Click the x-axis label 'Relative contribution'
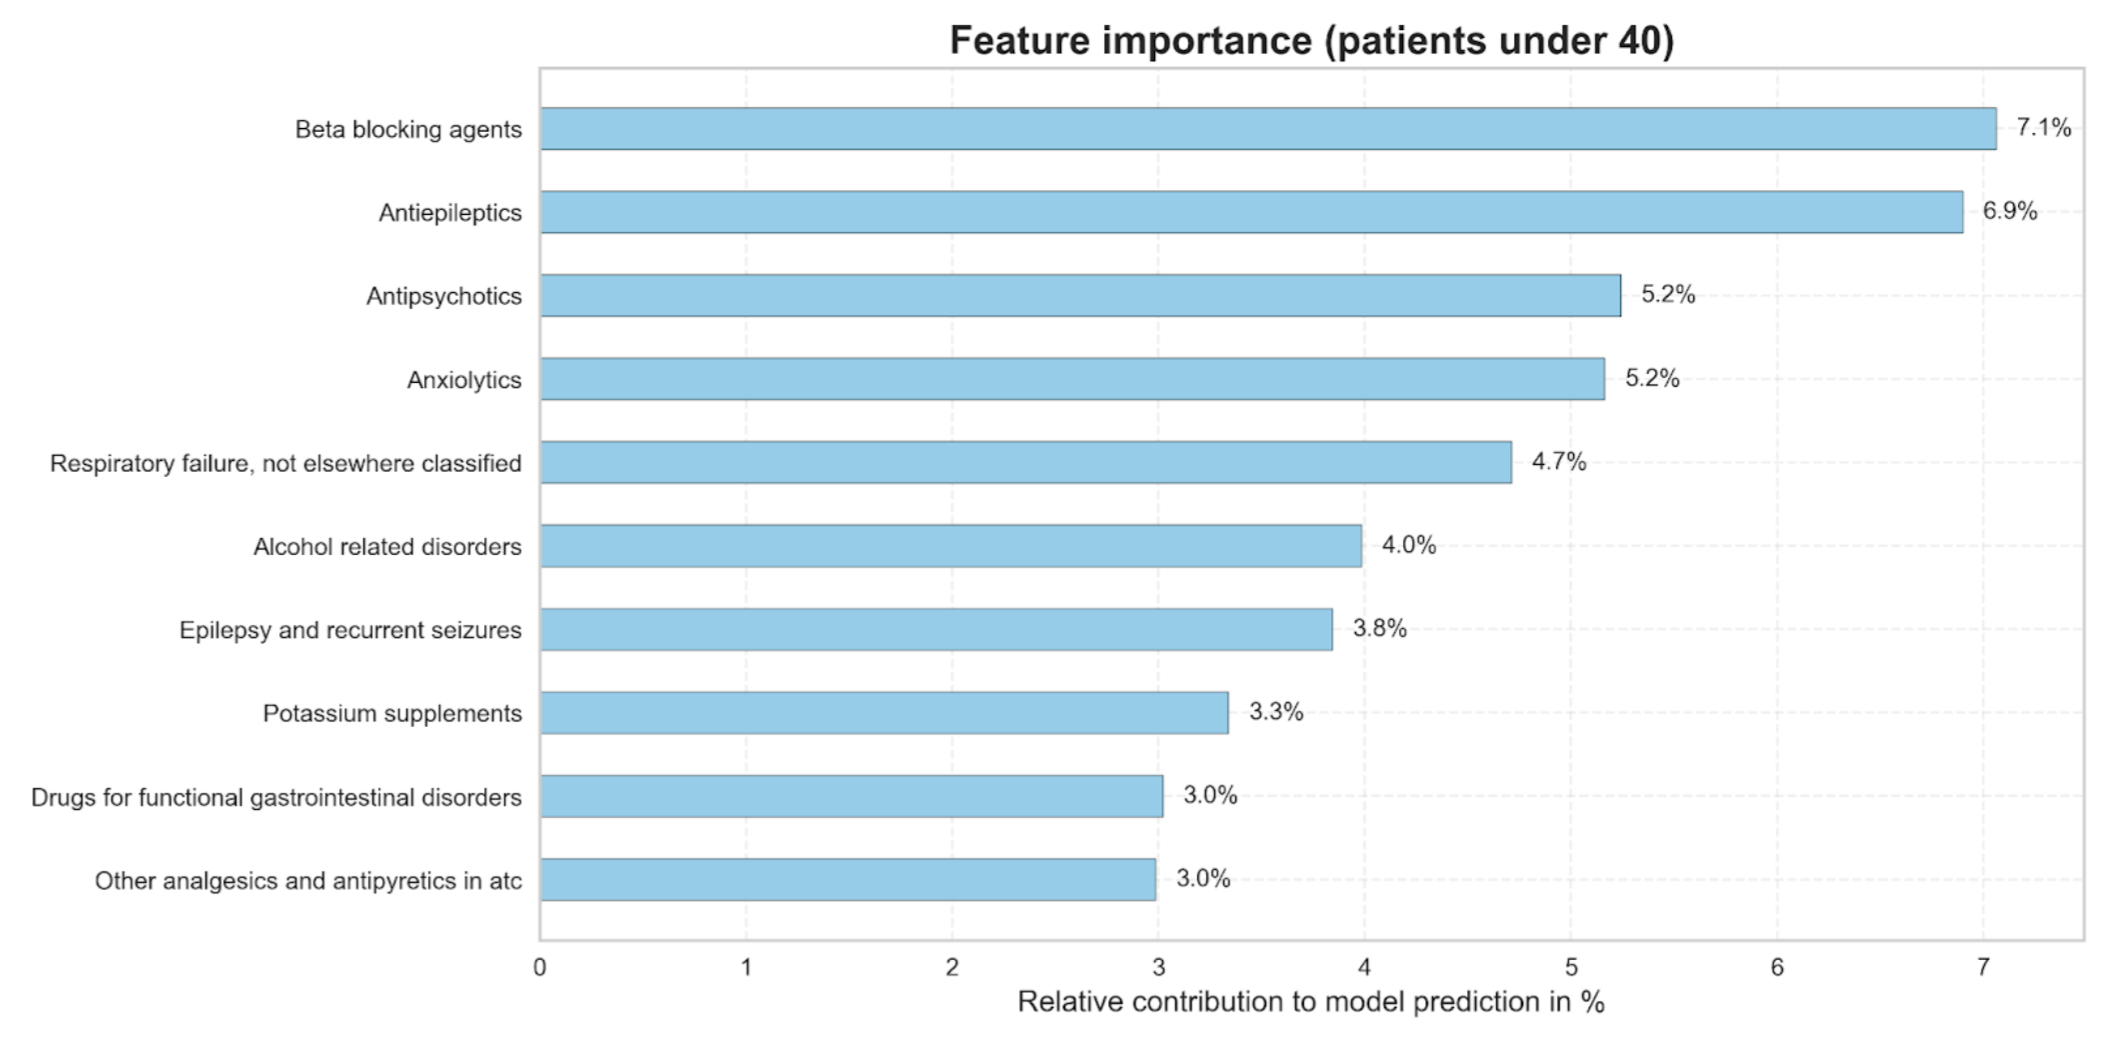Image resolution: width=2108 pixels, height=1042 pixels. click(x=1311, y=1002)
